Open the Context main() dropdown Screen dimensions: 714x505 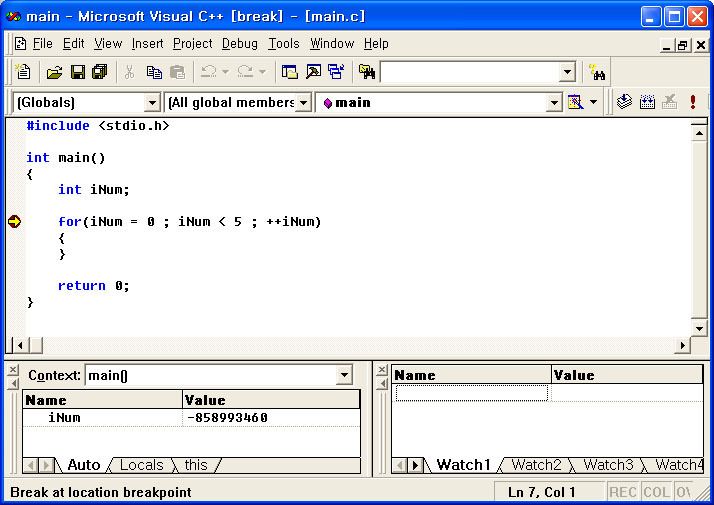[344, 376]
